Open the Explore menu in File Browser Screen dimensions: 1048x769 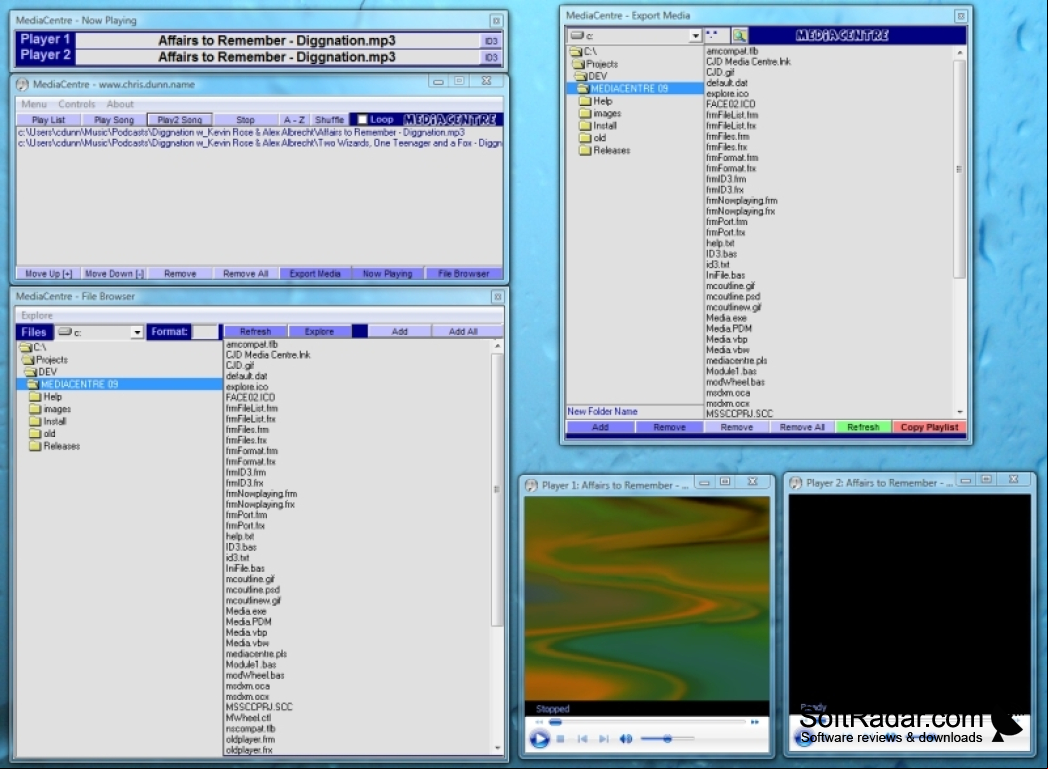coord(37,315)
